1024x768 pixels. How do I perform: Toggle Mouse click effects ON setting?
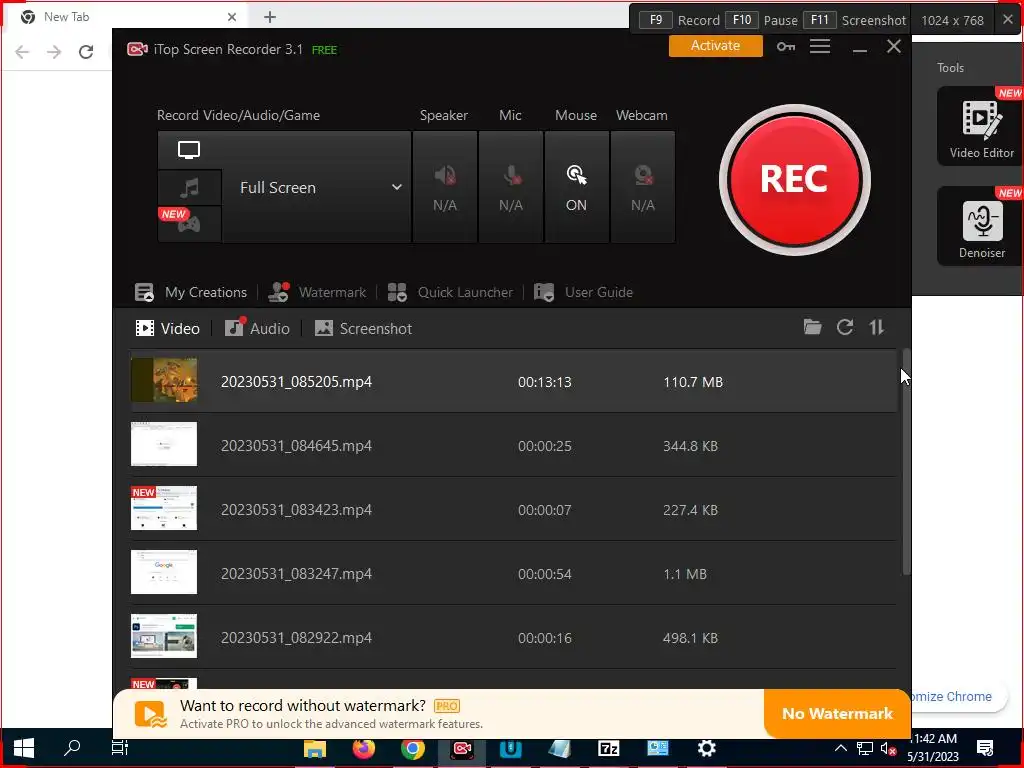click(x=576, y=187)
